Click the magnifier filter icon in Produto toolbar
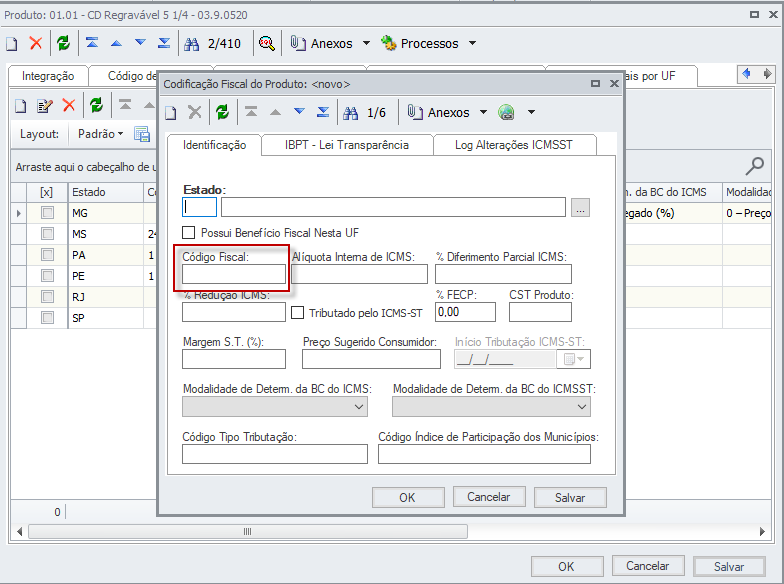Image resolution: width=784 pixels, height=584 pixels. (x=266, y=44)
